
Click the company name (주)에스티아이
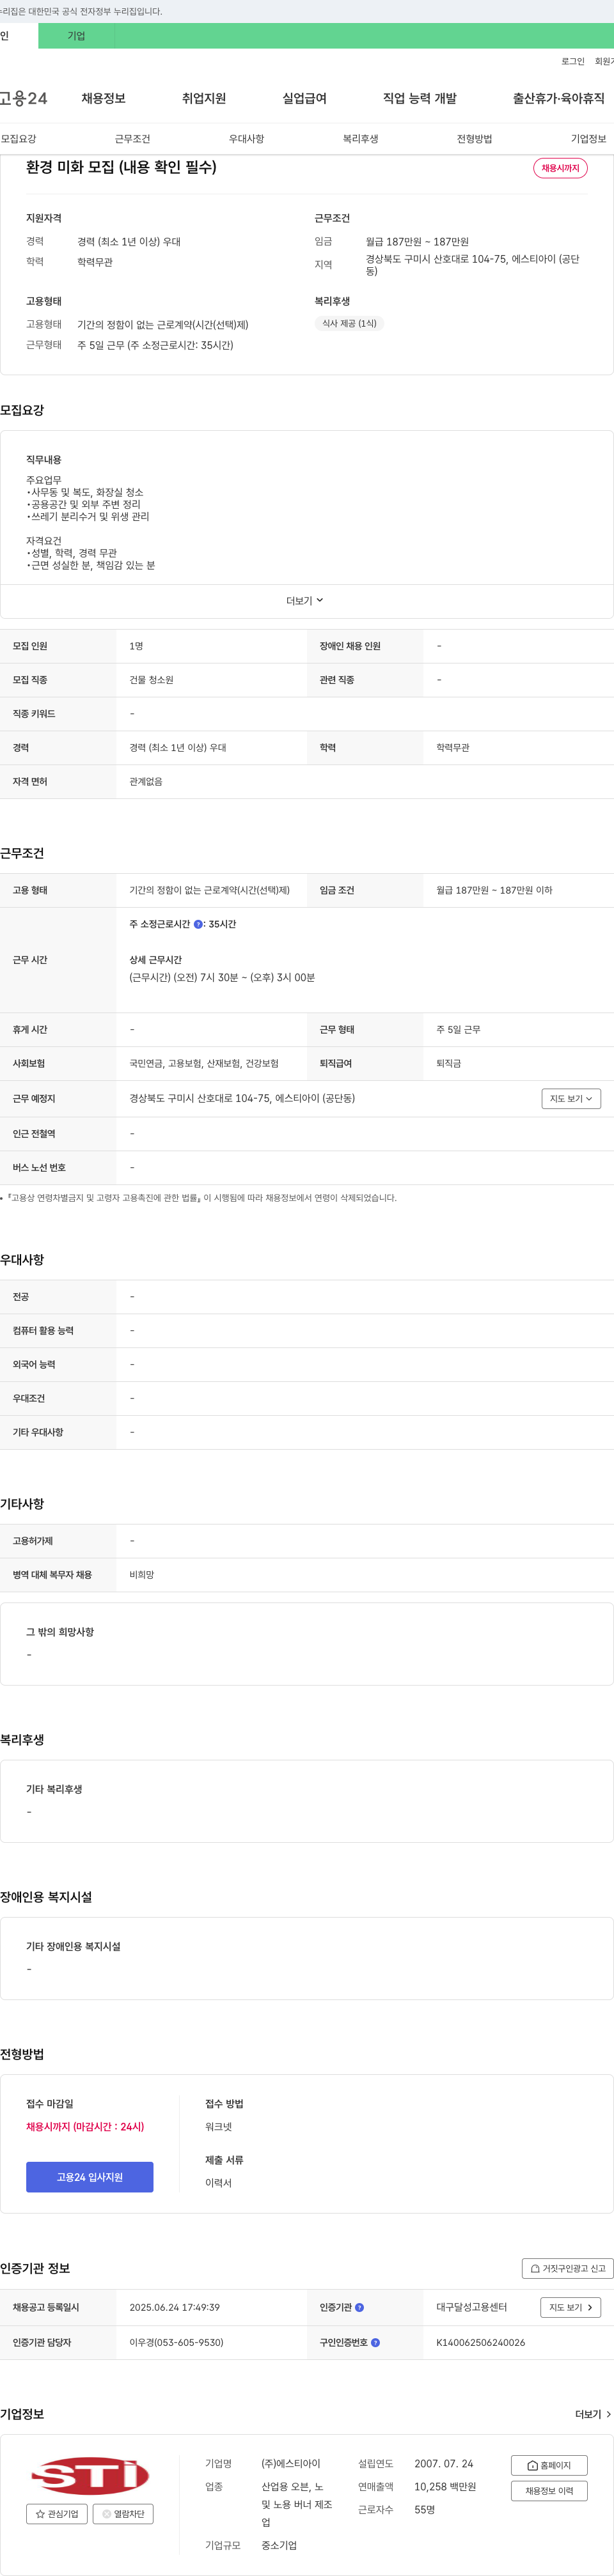(291, 2463)
